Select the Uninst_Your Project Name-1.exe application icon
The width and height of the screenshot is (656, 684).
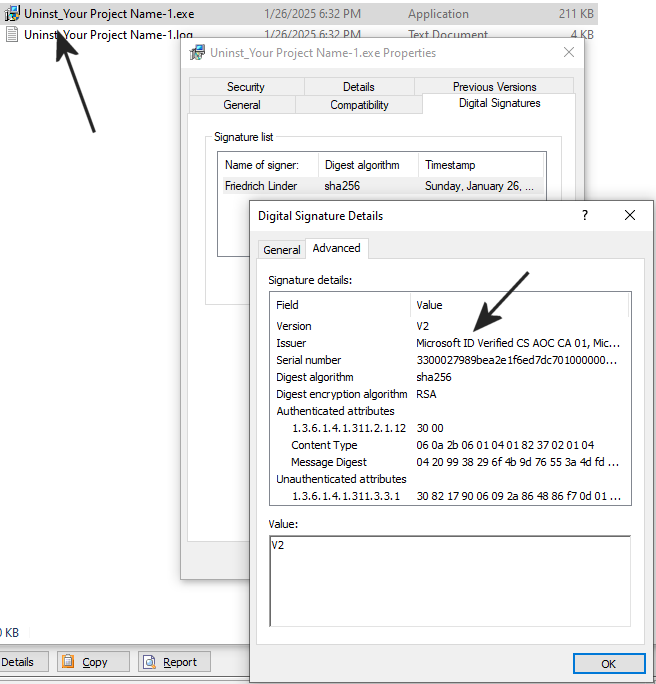point(12,14)
